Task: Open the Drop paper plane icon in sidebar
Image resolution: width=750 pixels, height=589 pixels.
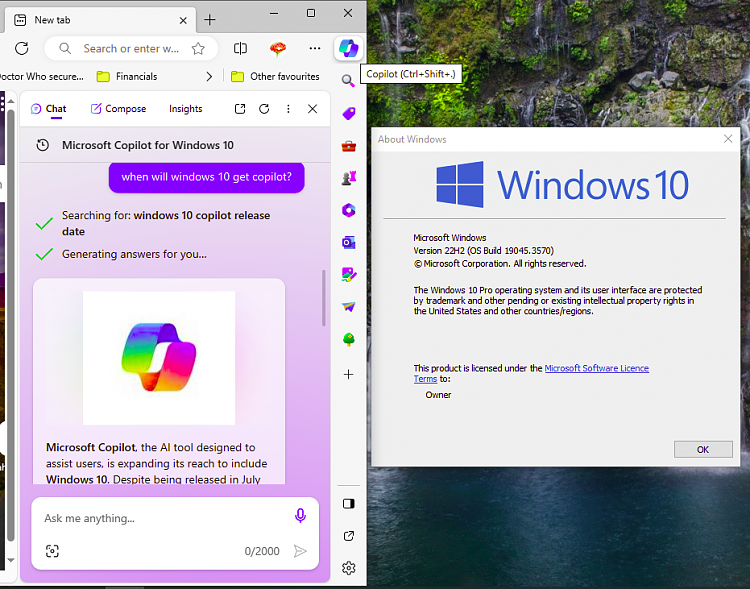Action: point(349,307)
